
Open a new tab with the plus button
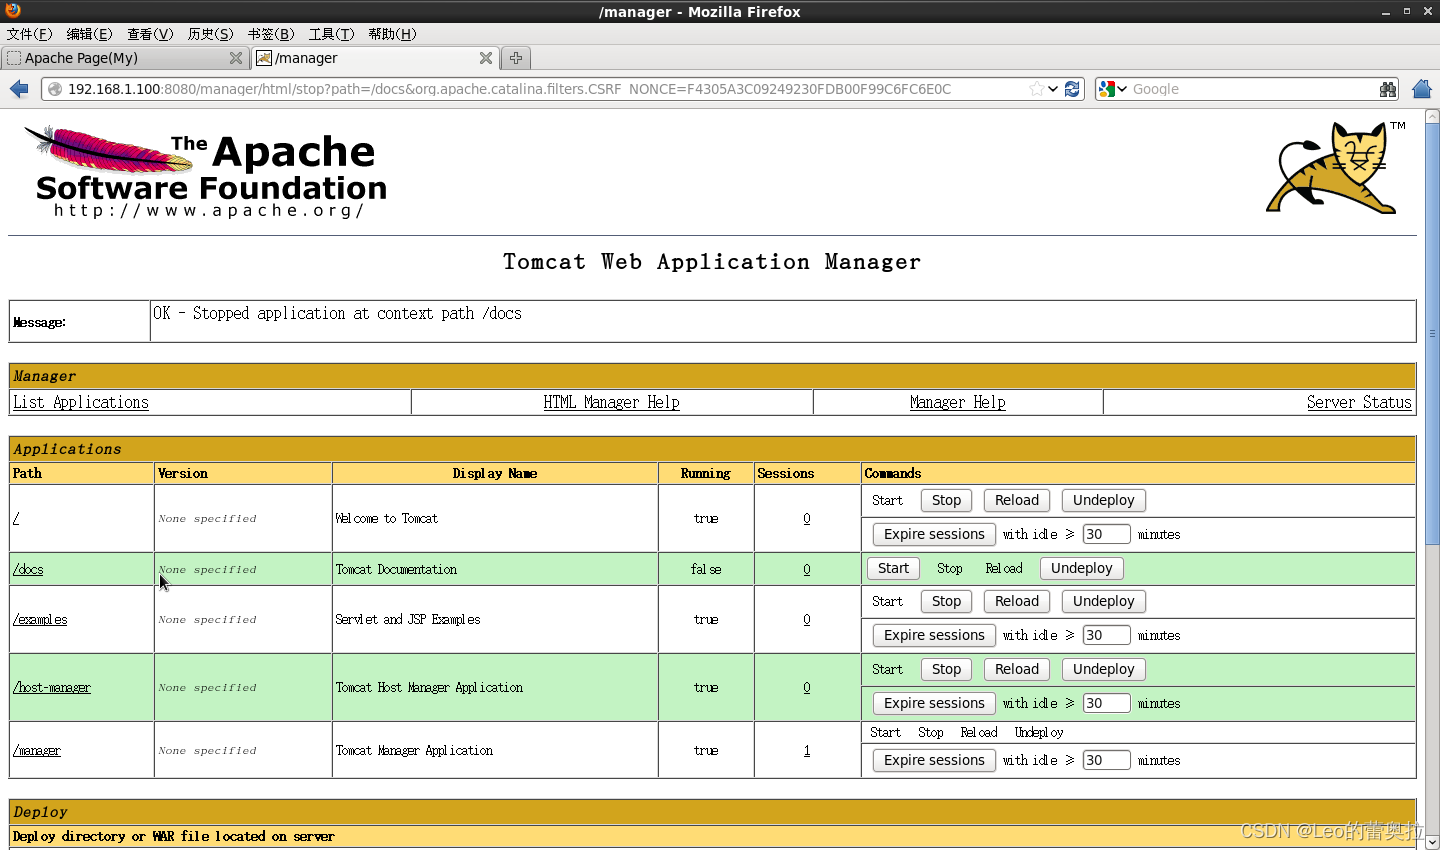point(516,58)
